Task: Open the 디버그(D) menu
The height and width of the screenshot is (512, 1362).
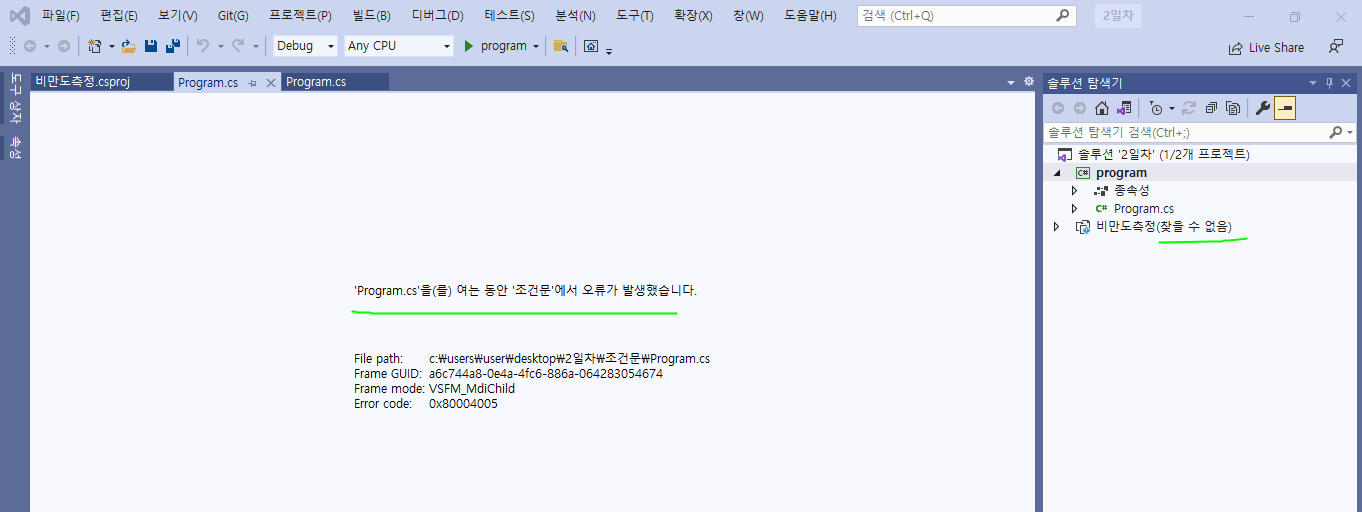Action: (438, 16)
